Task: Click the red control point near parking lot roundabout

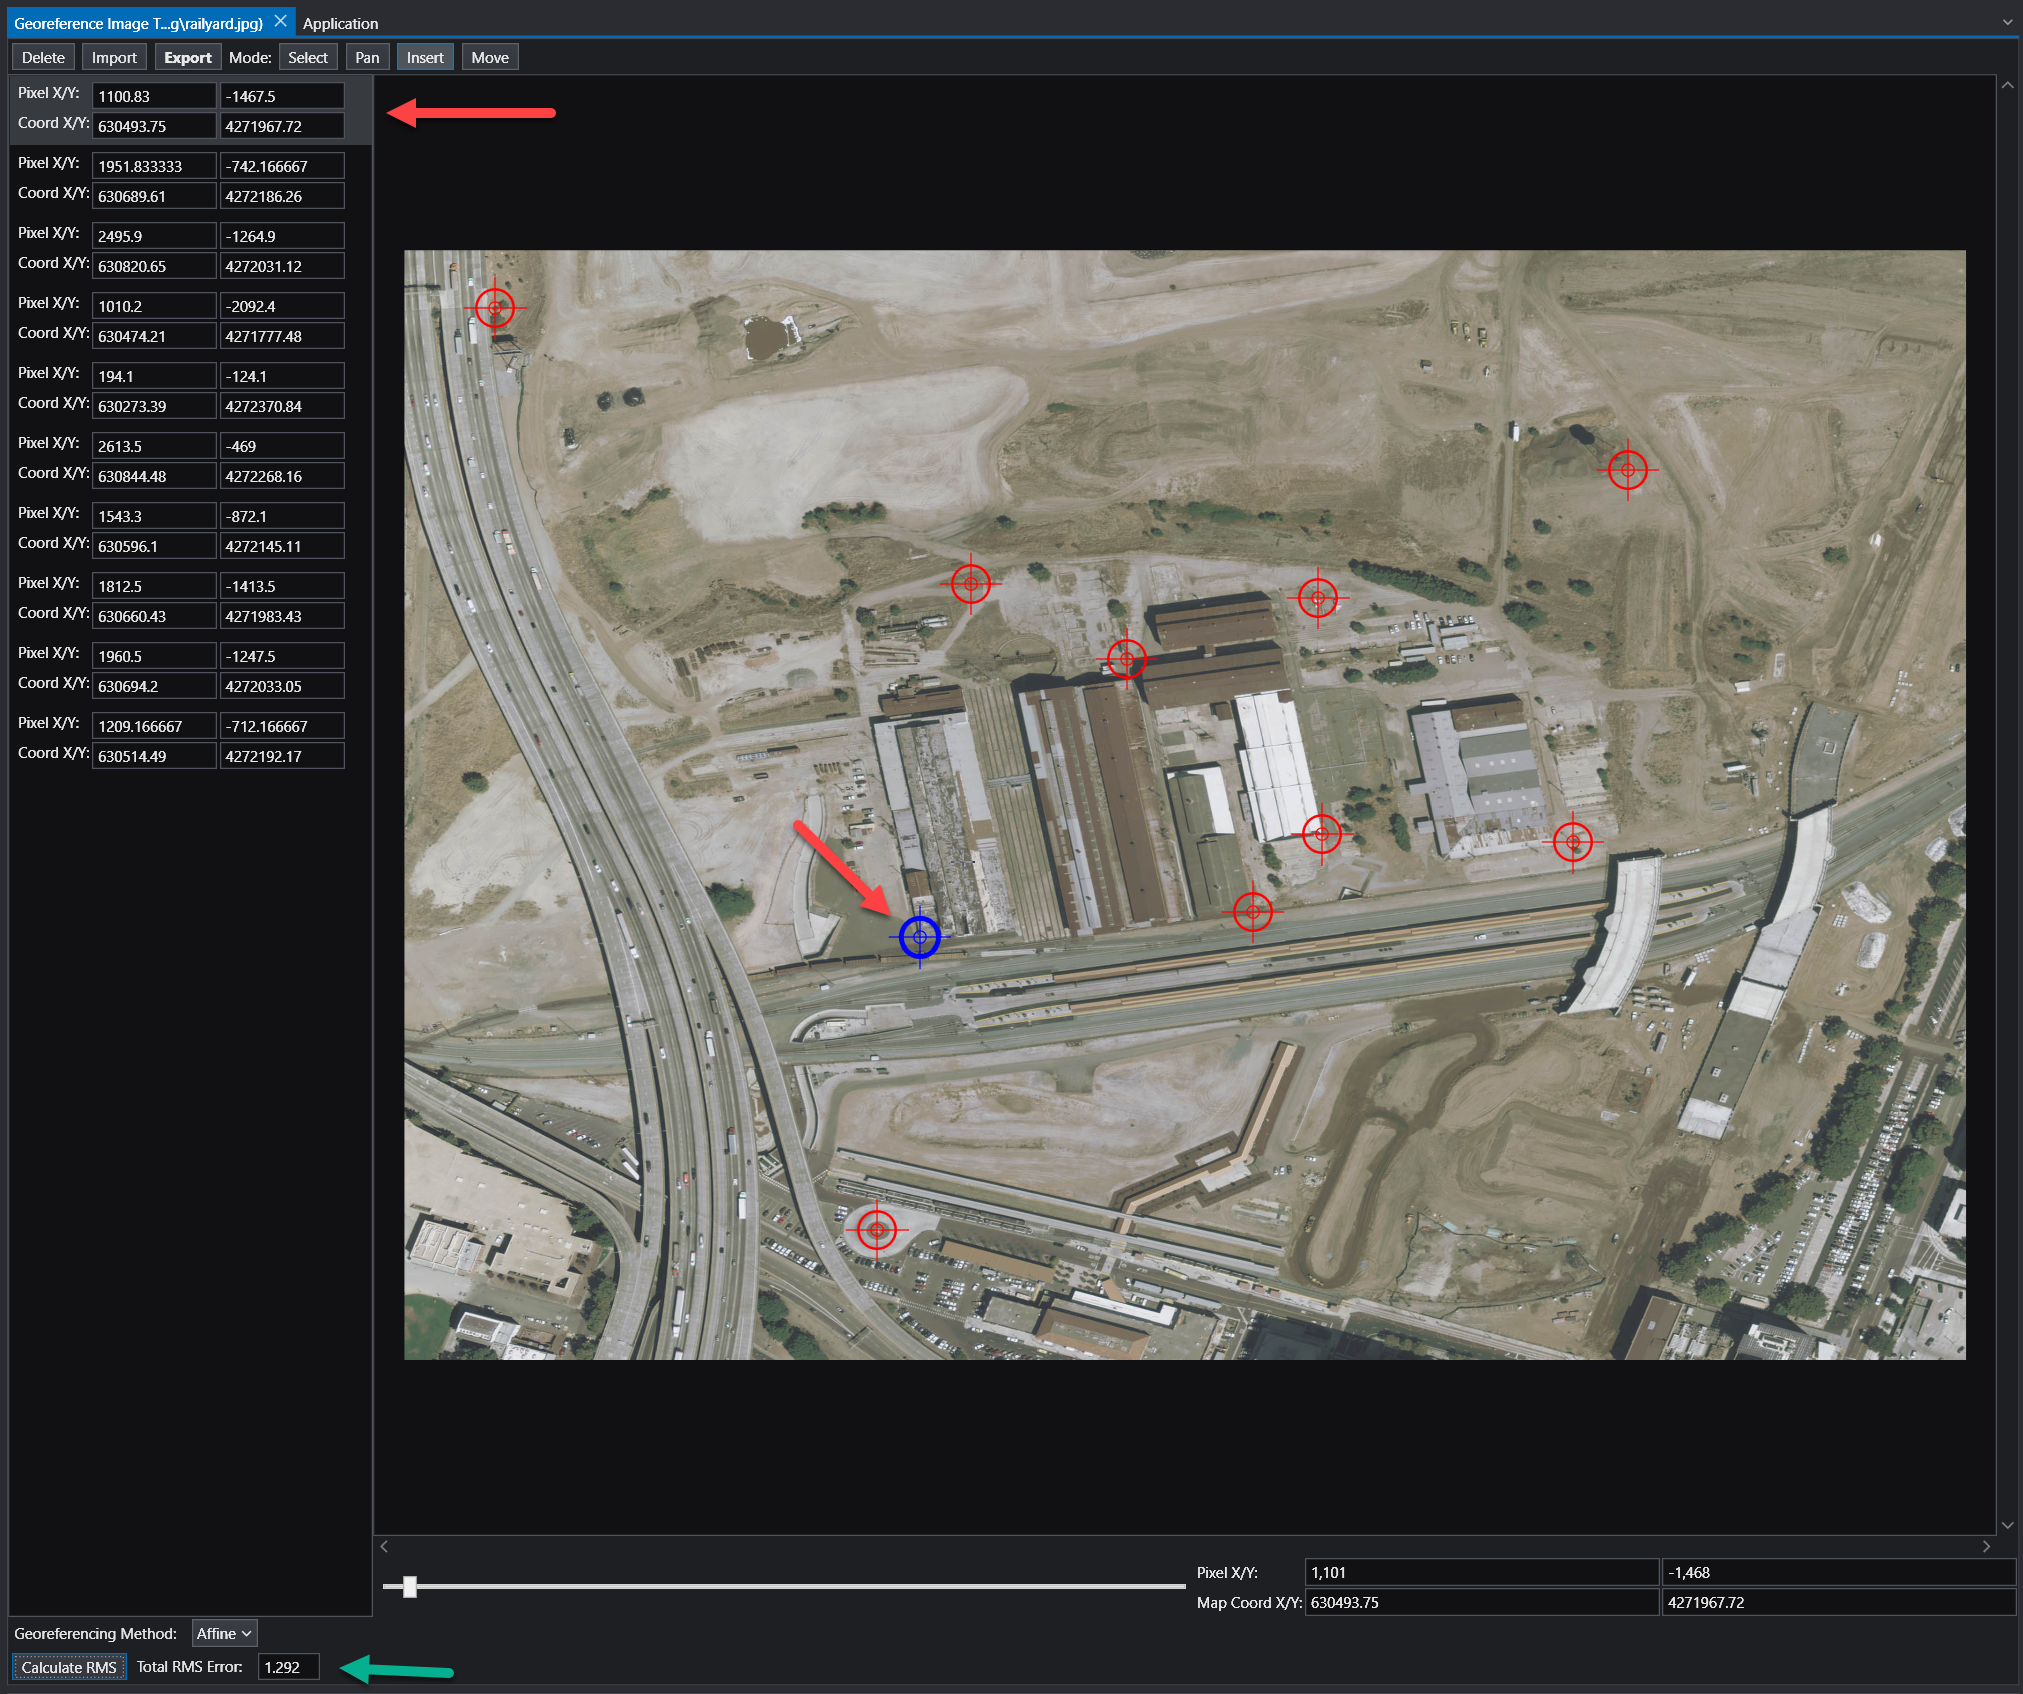Action: coord(877,1229)
